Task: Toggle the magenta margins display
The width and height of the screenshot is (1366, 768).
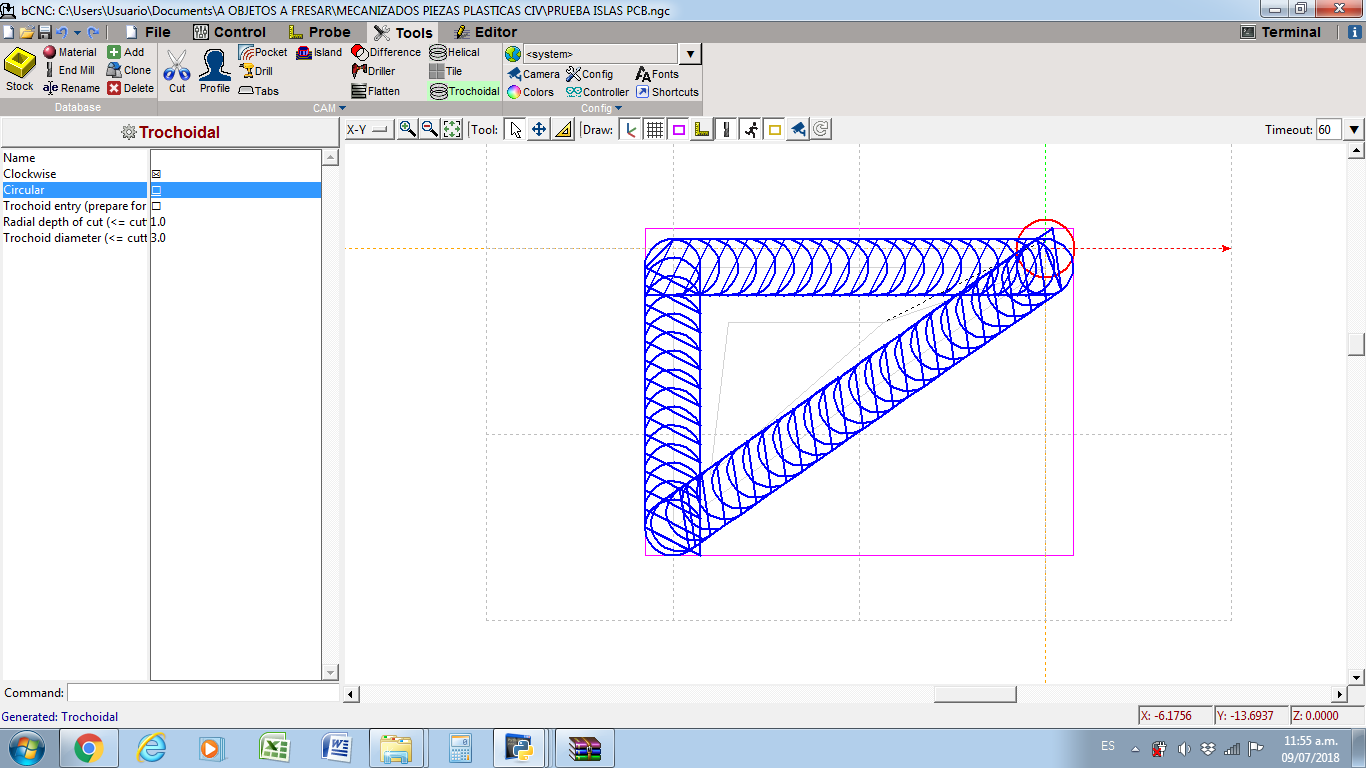Action: (679, 129)
